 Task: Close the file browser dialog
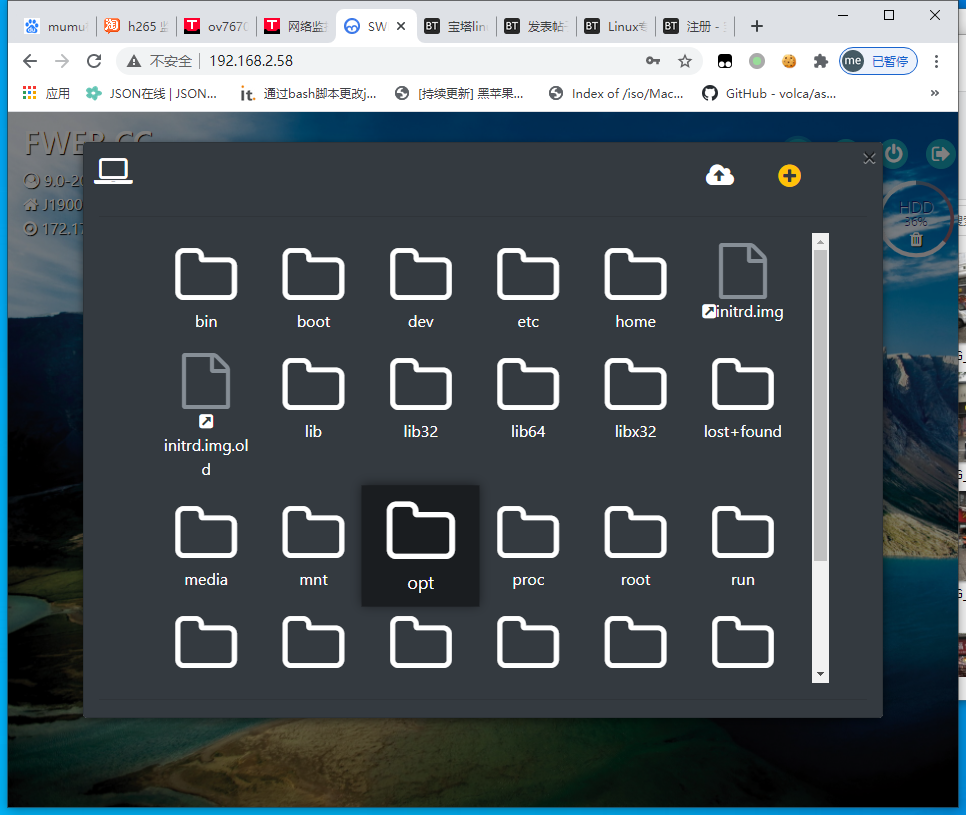[869, 157]
